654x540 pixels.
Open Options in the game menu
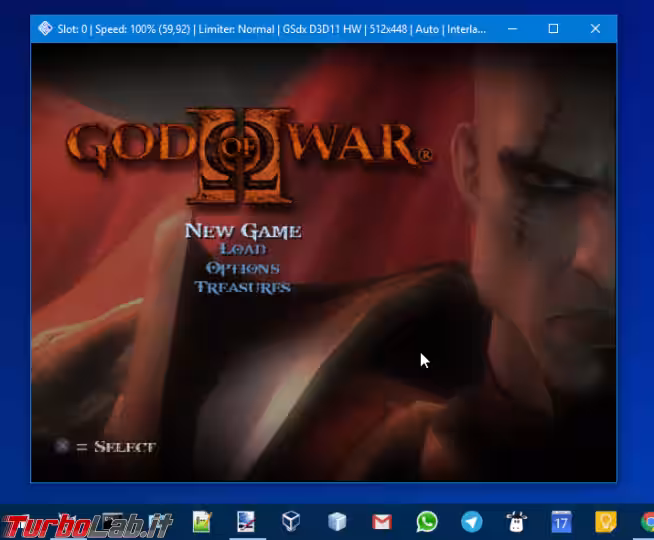tap(243, 268)
